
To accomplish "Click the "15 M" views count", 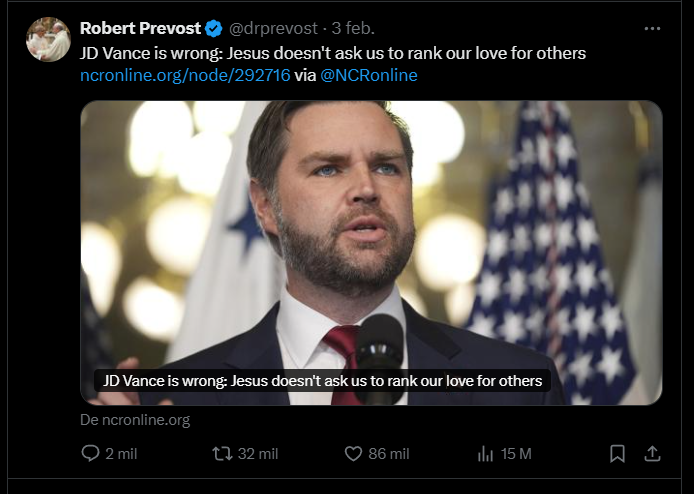I will (x=516, y=453).
